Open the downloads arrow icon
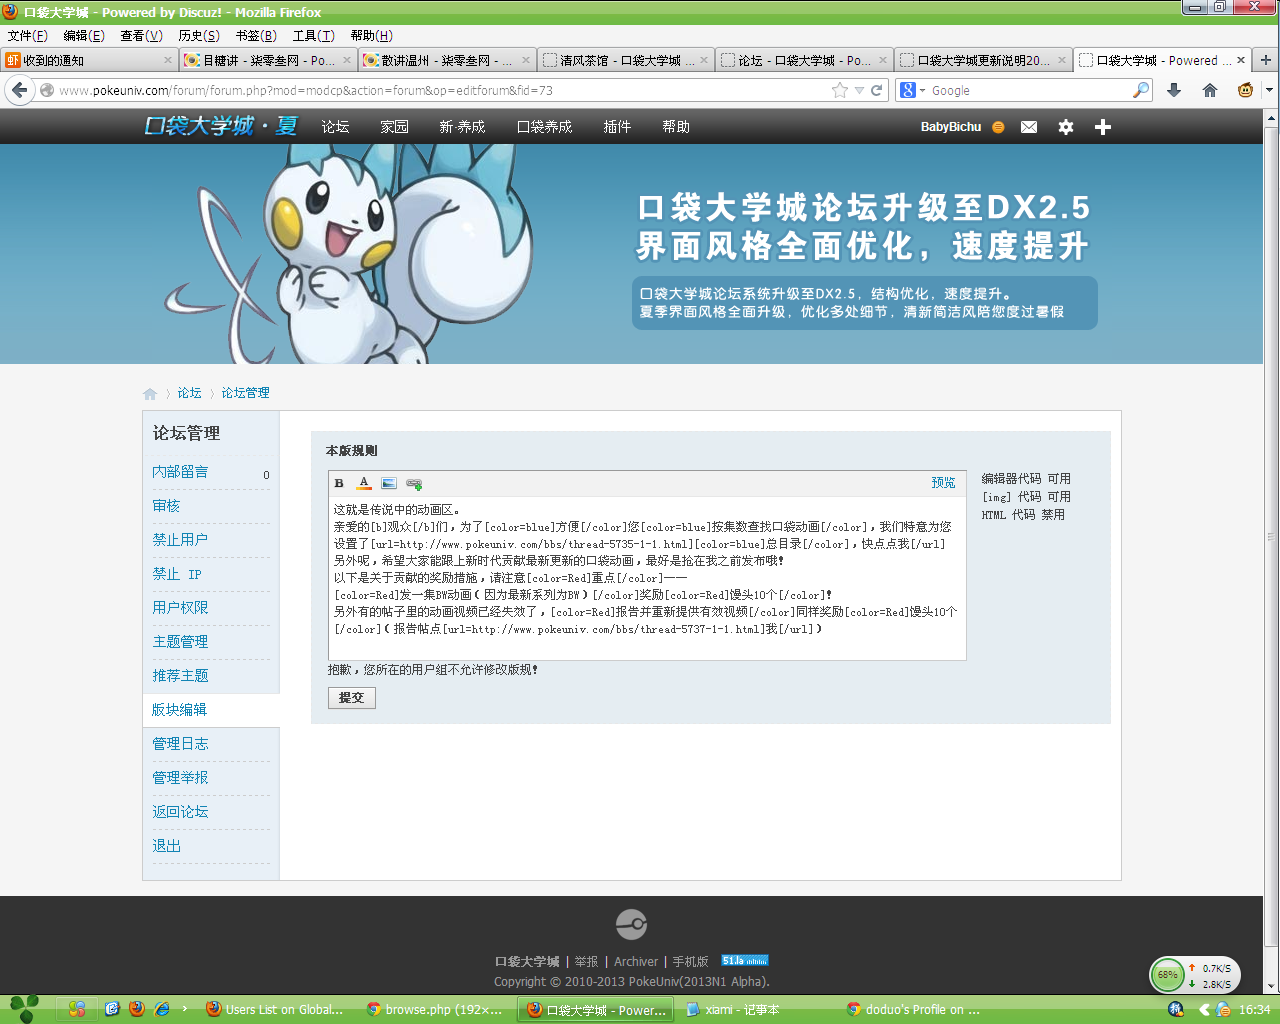Viewport: 1280px width, 1024px height. (1174, 90)
